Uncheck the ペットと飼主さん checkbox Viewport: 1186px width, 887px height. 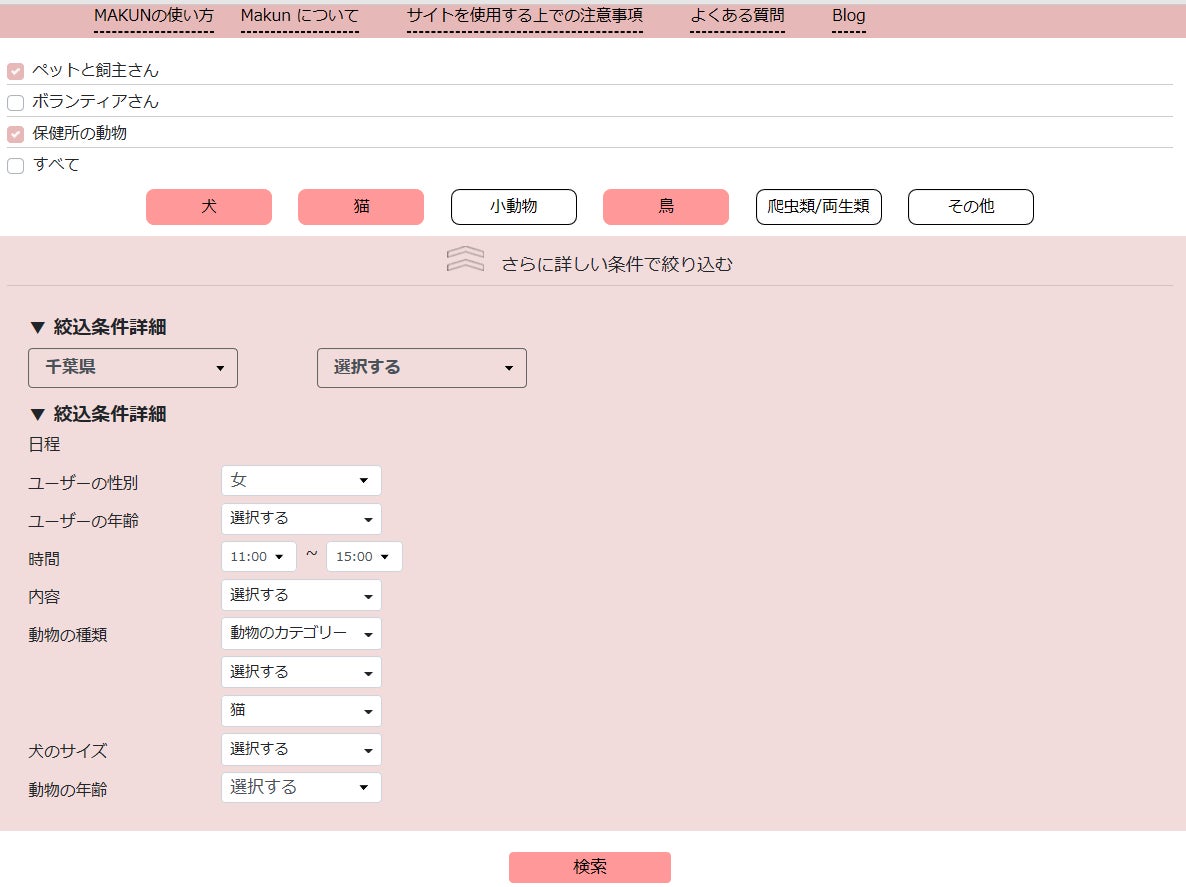[x=16, y=71]
